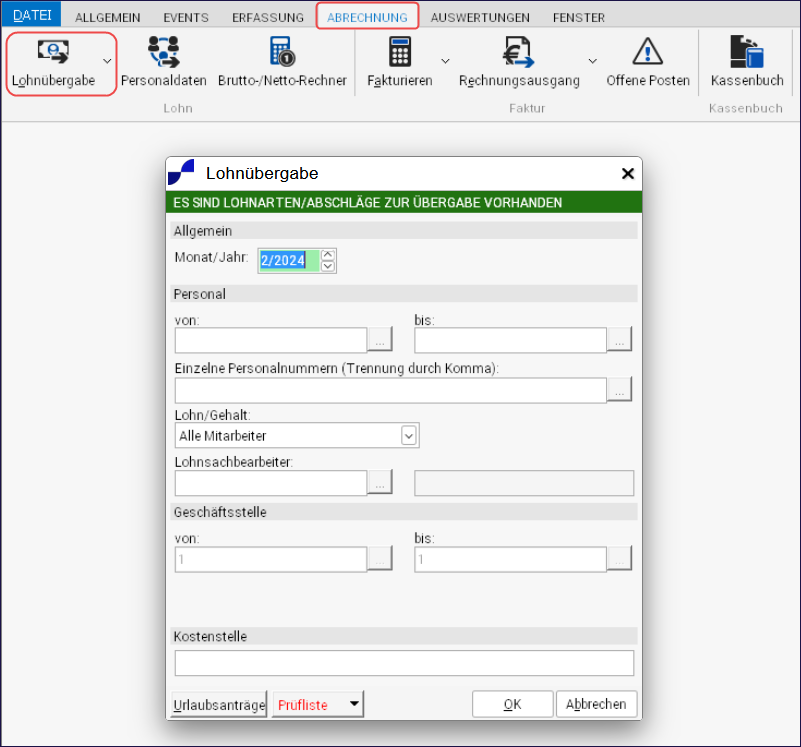Click into the Kostenstelle input field

coord(404,663)
